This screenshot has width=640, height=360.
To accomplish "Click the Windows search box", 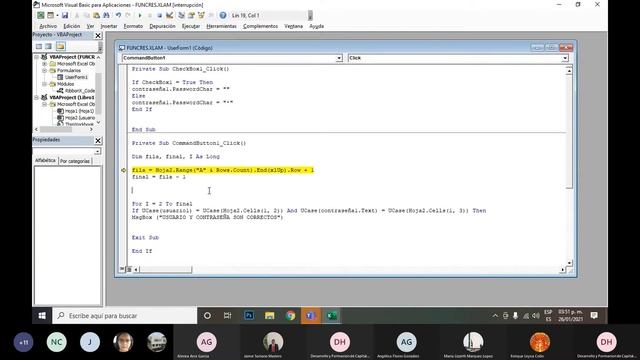I will point(125,316).
